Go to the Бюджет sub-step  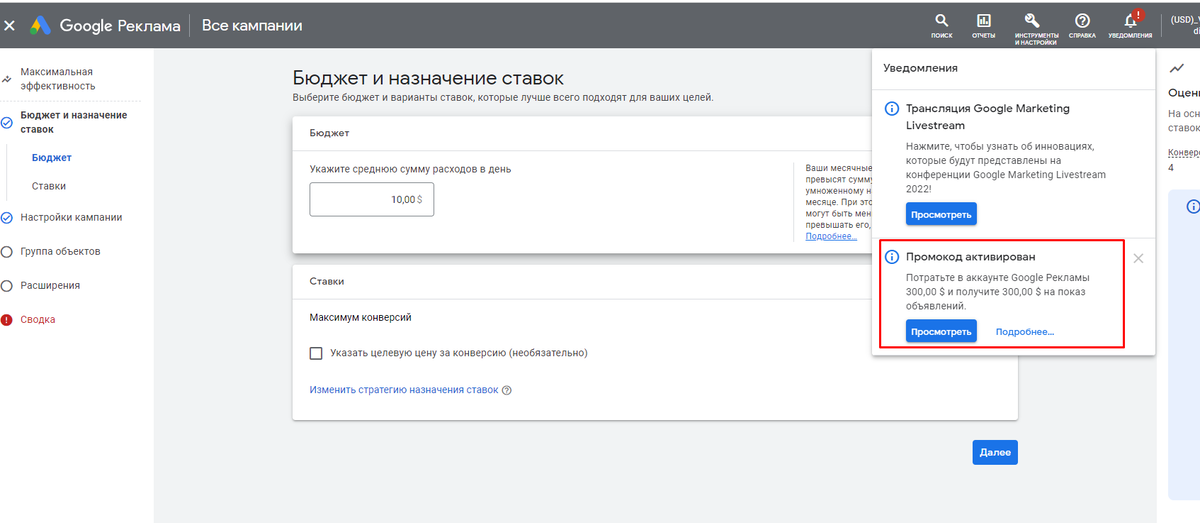point(51,157)
